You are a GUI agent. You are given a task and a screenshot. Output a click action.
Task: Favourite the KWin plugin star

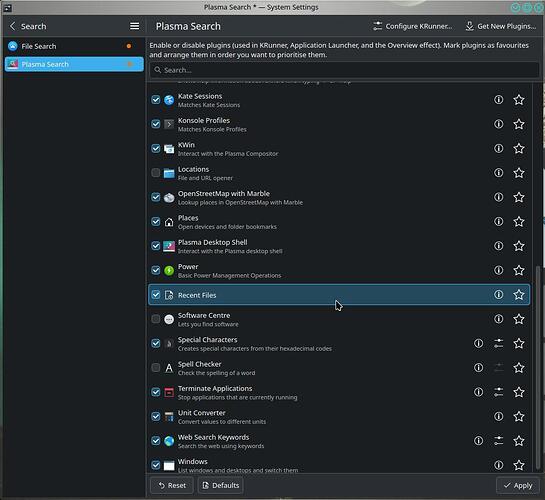point(519,148)
